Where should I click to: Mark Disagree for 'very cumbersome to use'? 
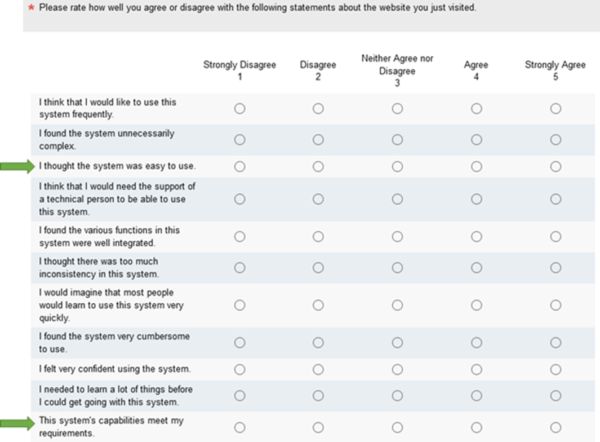pyautogui.click(x=318, y=341)
